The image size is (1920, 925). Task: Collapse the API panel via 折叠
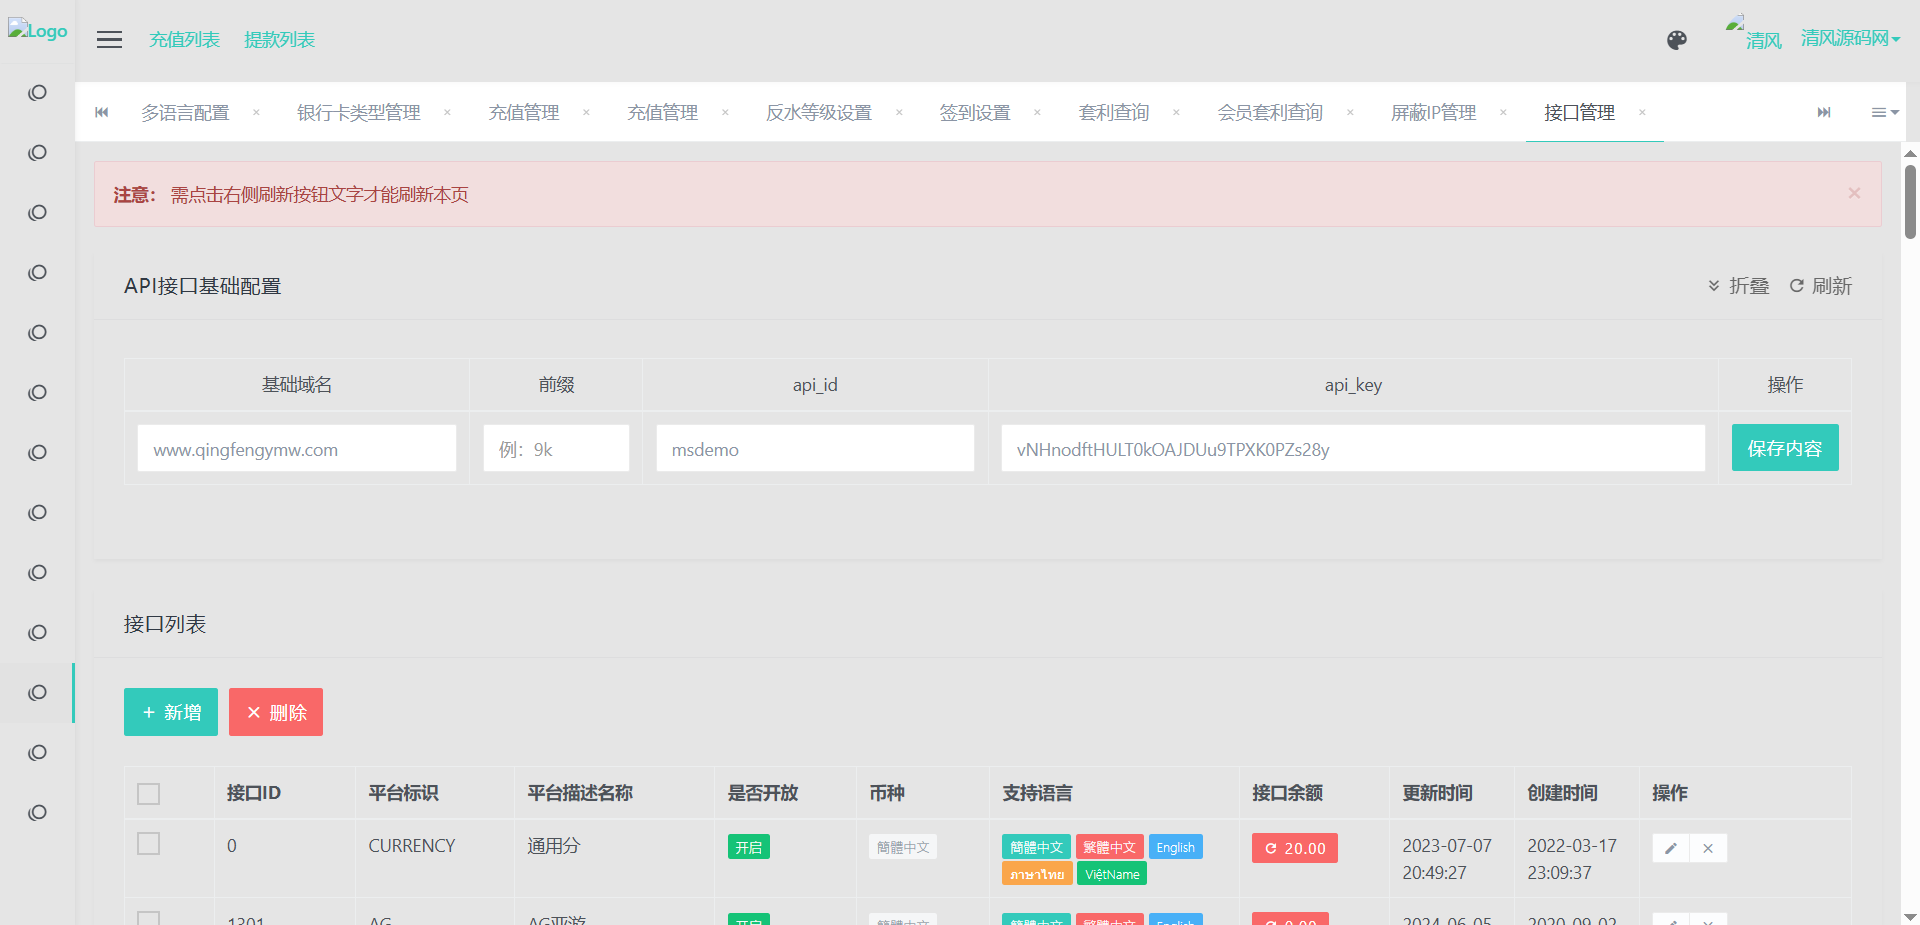coord(1739,286)
